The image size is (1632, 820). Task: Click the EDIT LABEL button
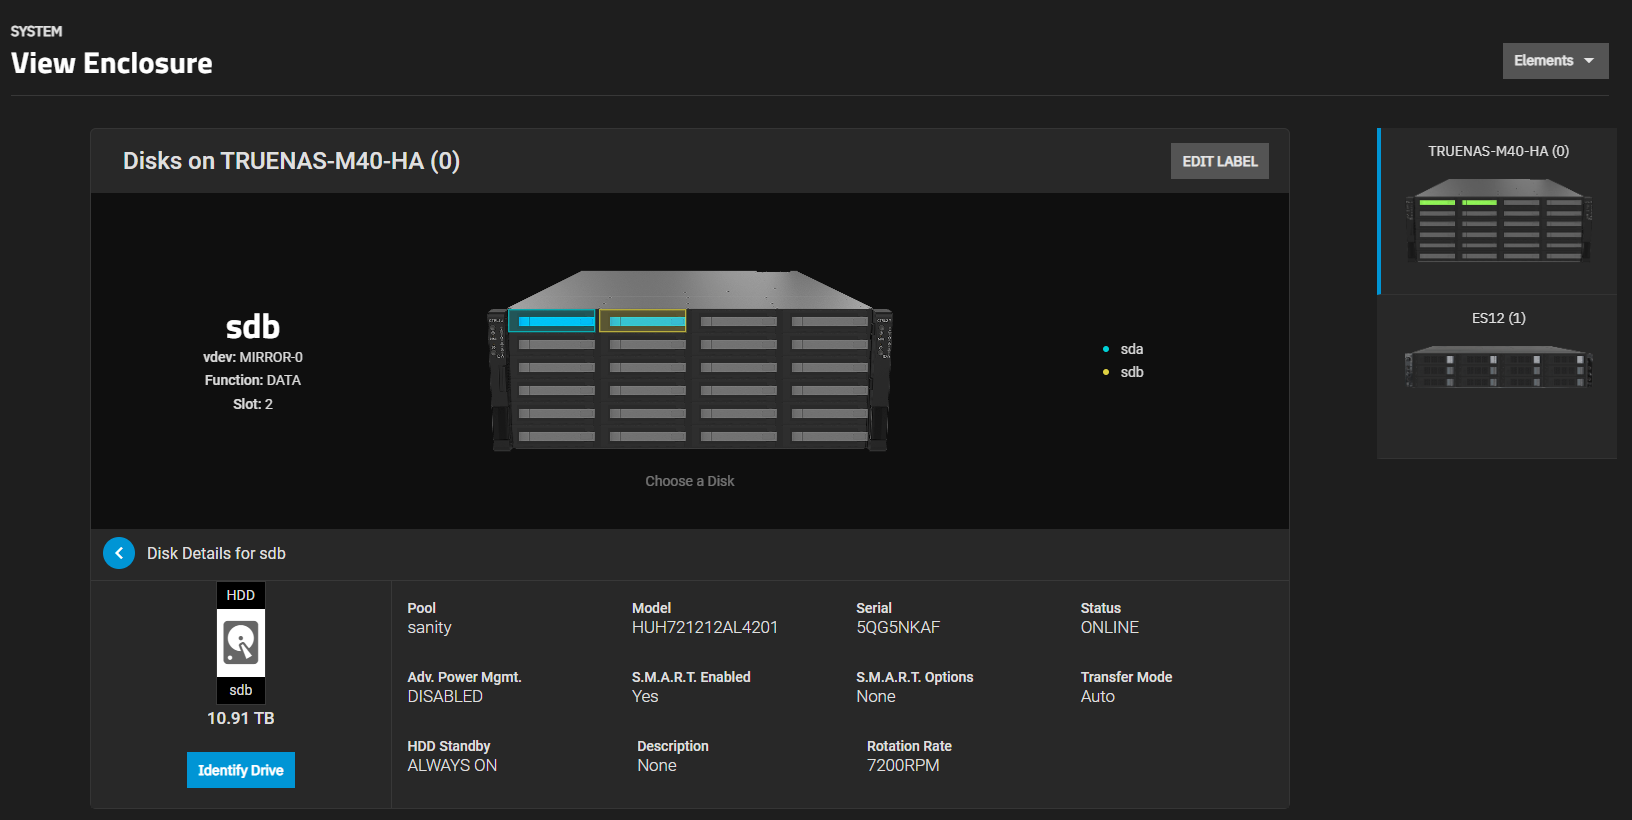pyautogui.click(x=1219, y=161)
